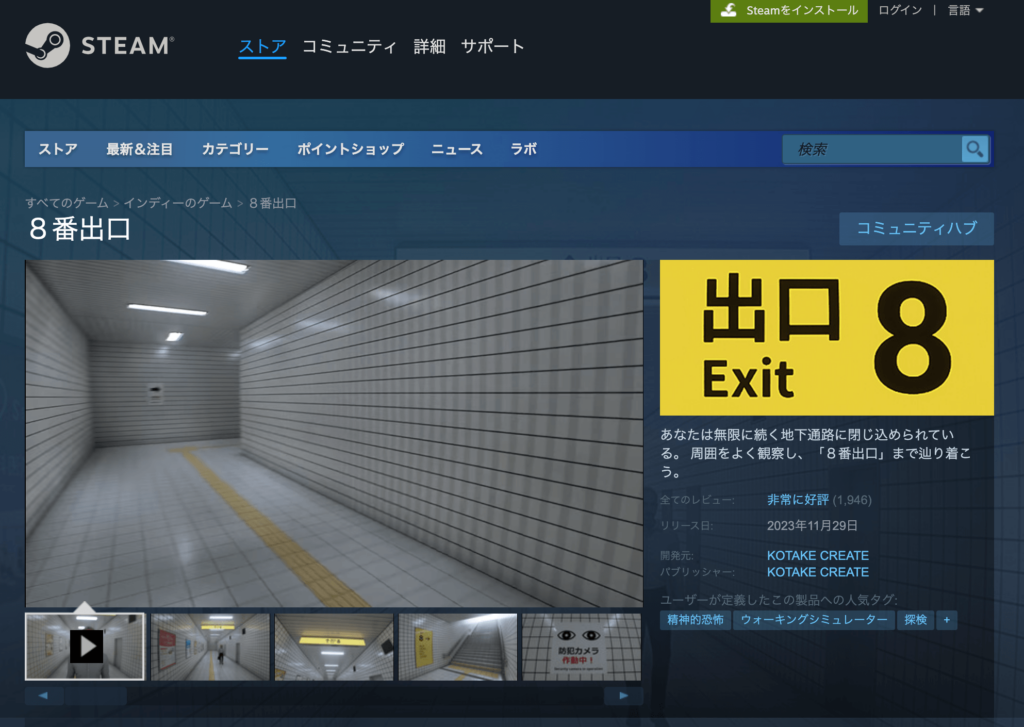Follow the すべてのゲーム breadcrumb

[67, 203]
